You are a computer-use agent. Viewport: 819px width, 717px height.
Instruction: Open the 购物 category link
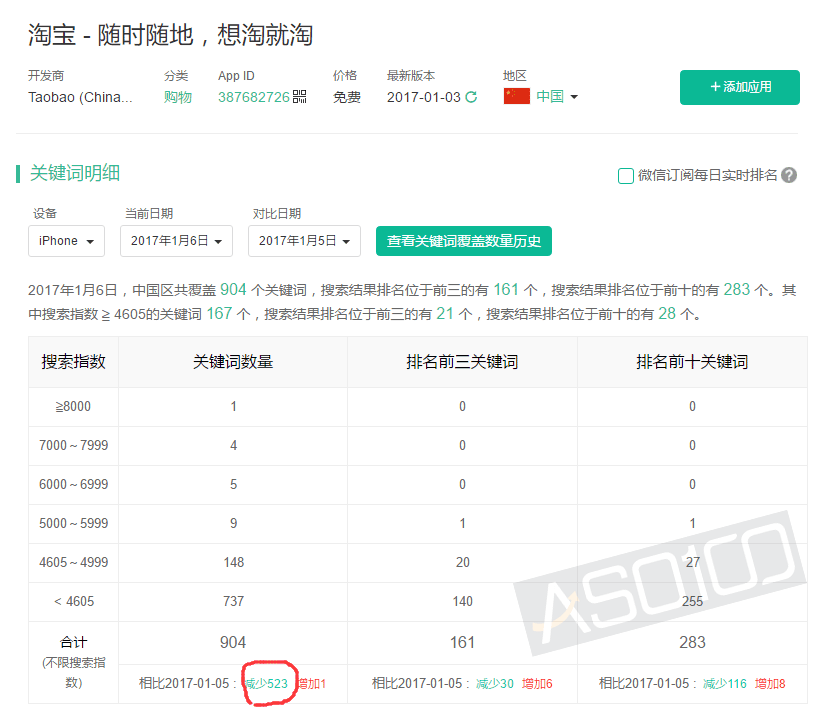point(178,97)
